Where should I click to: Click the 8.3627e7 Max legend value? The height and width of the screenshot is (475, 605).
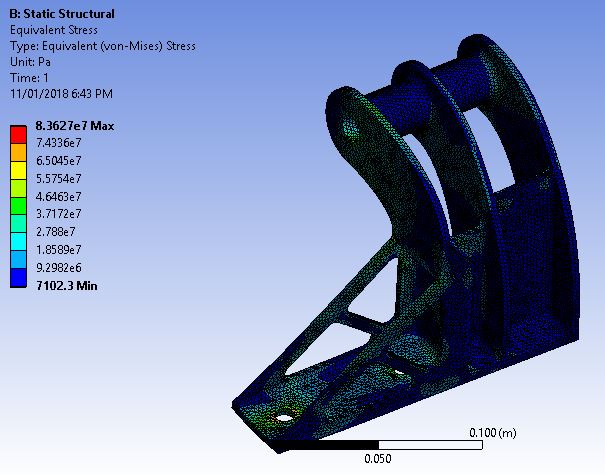(x=75, y=125)
